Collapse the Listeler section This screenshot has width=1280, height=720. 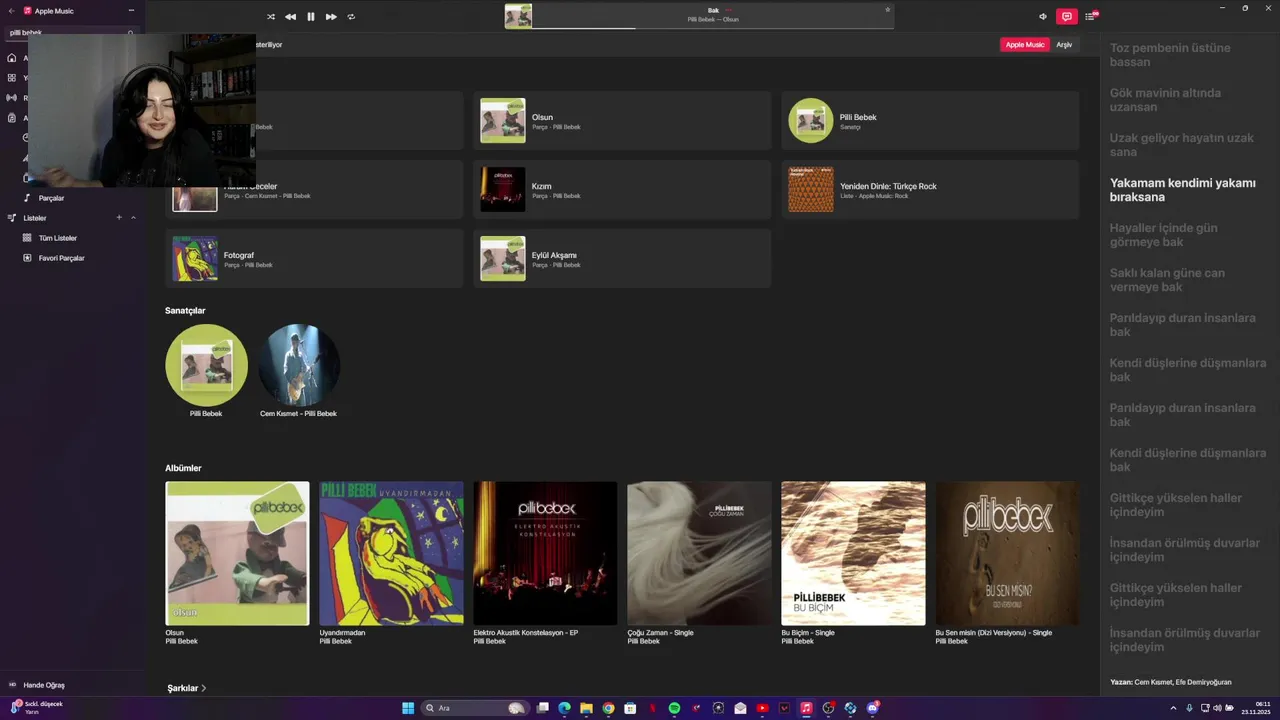[x=133, y=218]
